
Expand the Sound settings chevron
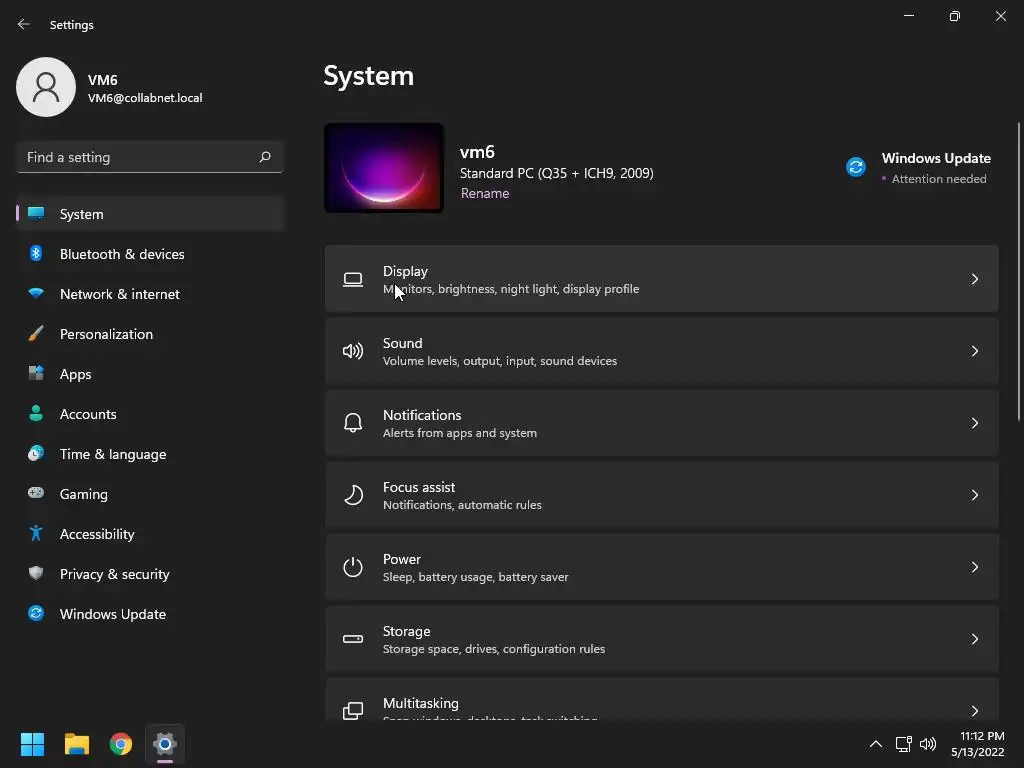[974, 351]
